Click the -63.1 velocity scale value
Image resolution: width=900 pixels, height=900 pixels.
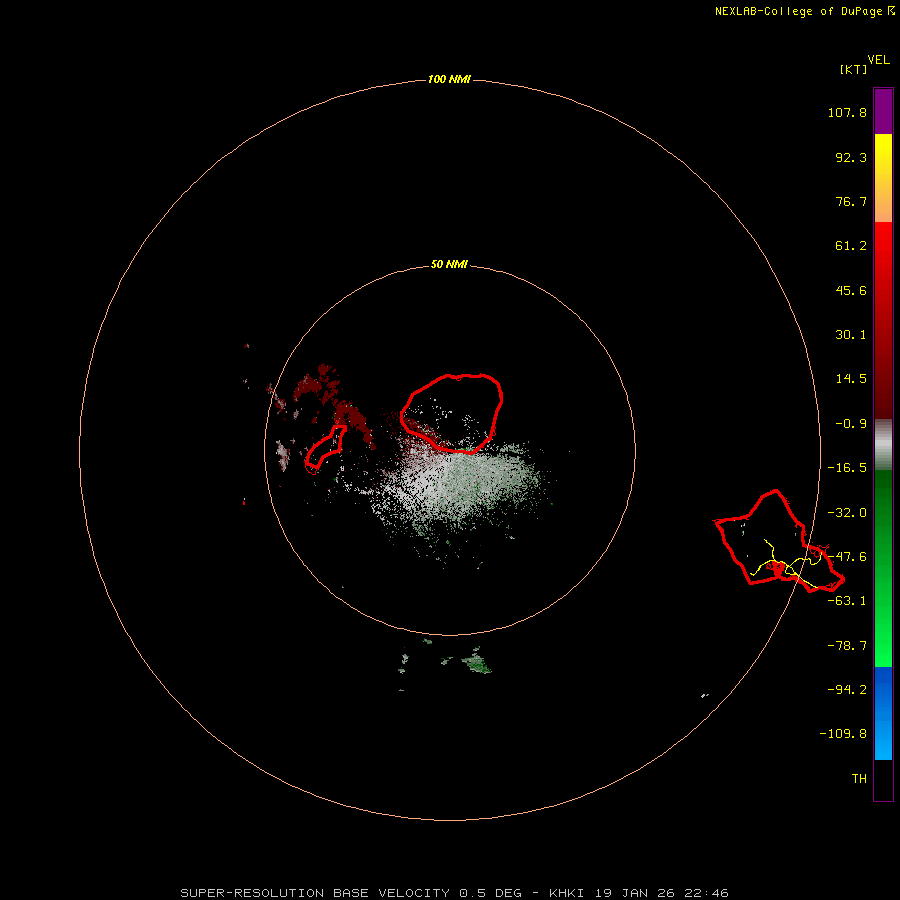coord(847,601)
